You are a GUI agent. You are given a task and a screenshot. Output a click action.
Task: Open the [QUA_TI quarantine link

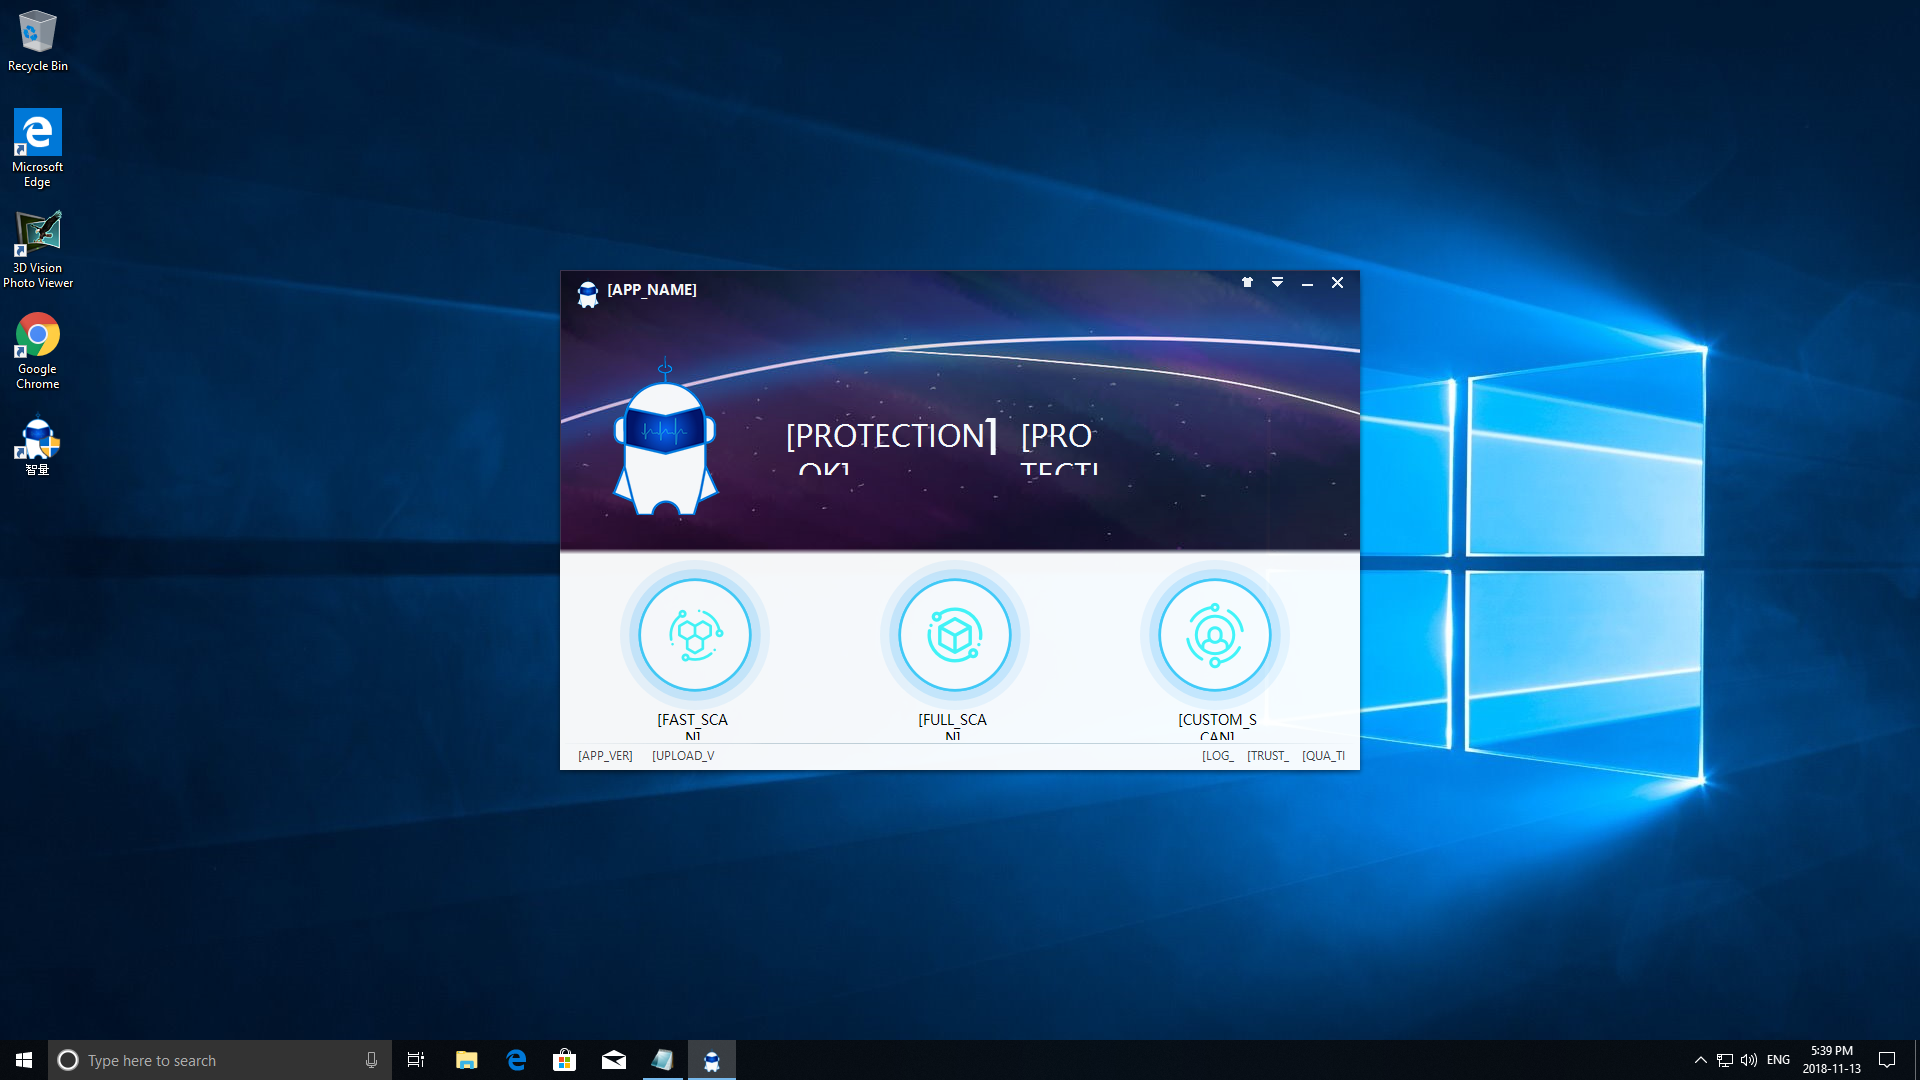(1323, 756)
